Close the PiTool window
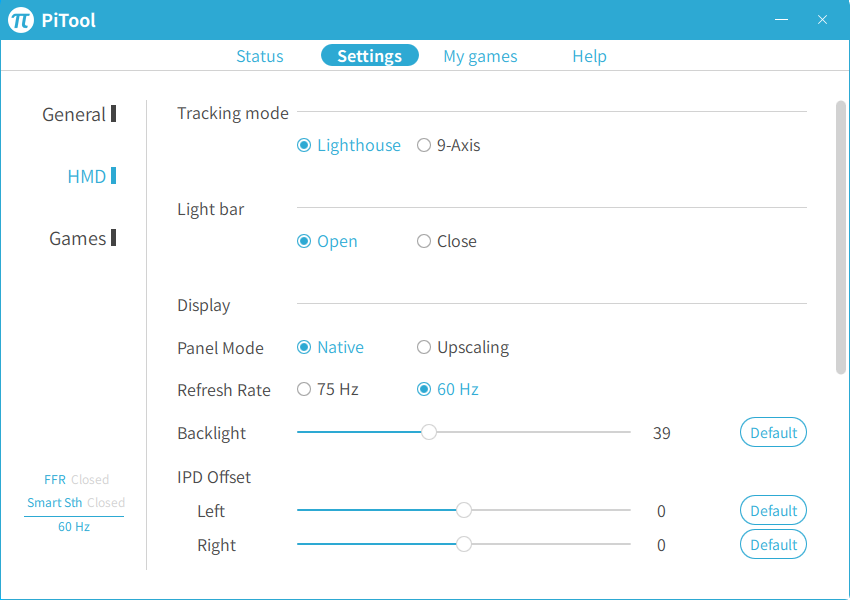The height and width of the screenshot is (600, 850). tap(822, 20)
